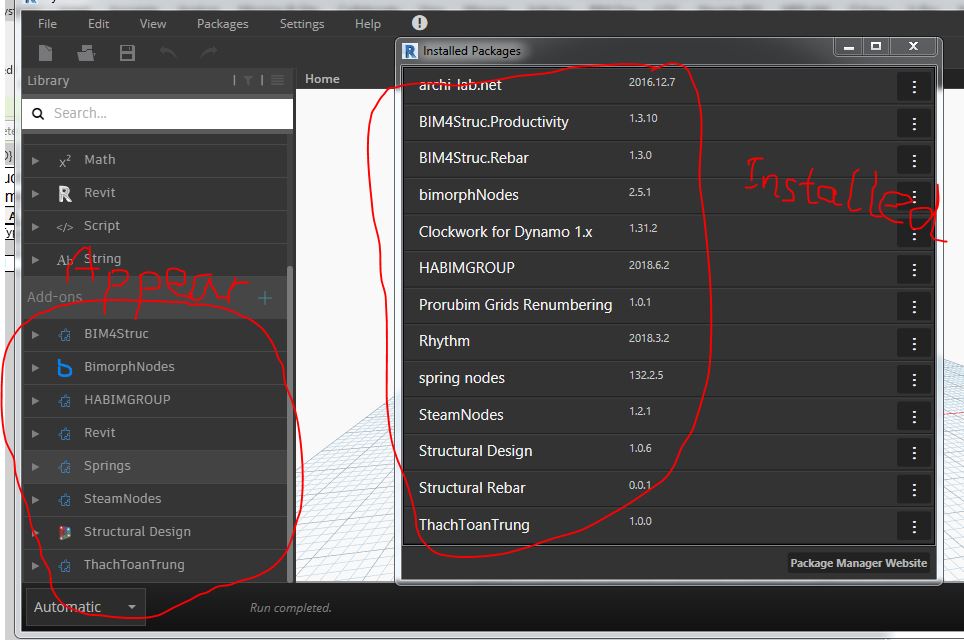This screenshot has width=964, height=640.
Task: Open options menu for archi-lab.net package
Action: pos(914,87)
